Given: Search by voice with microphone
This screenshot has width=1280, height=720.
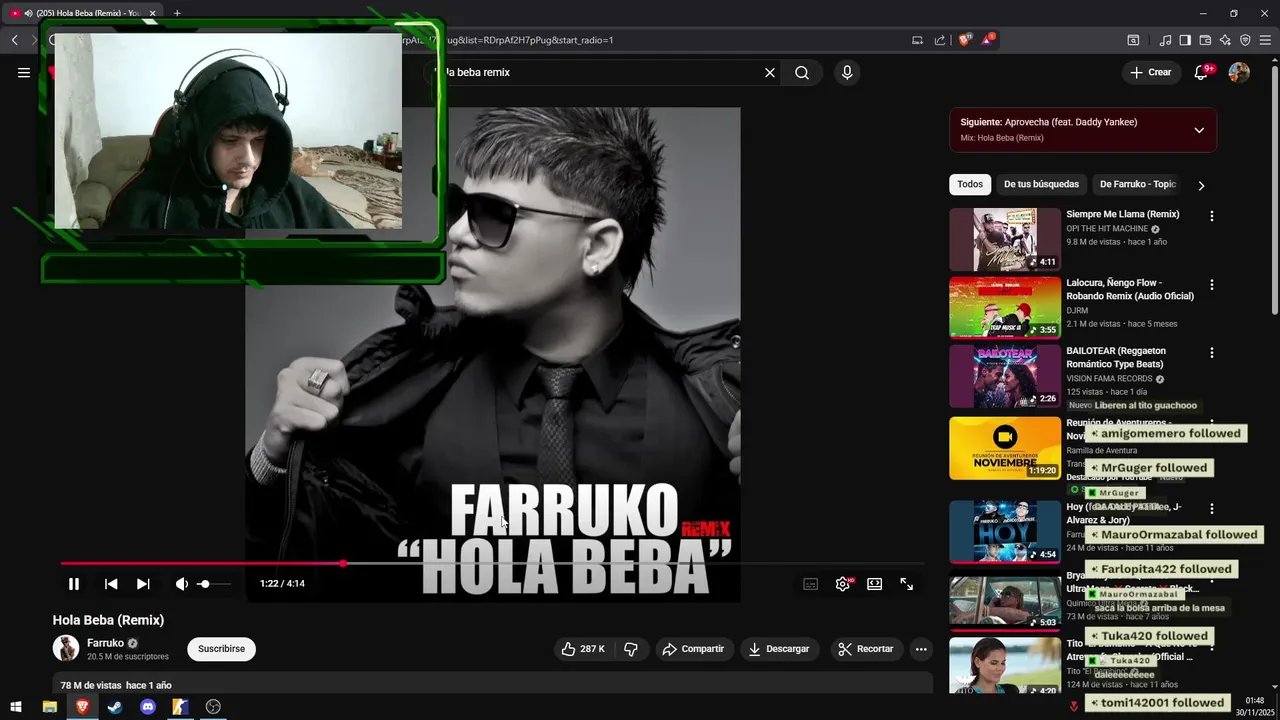Looking at the screenshot, I should (847, 72).
